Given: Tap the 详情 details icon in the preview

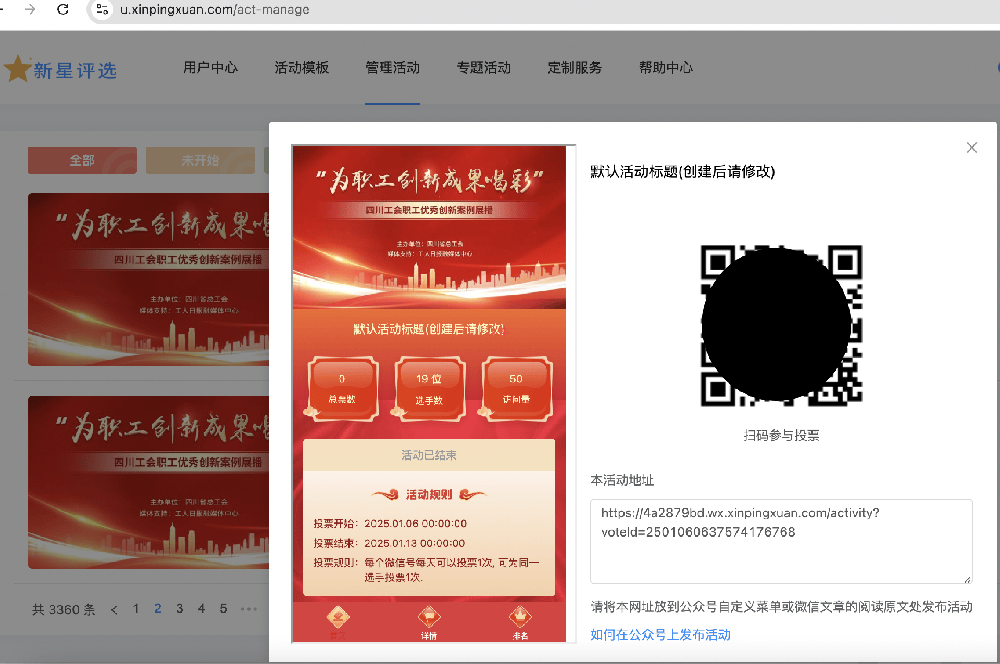Looking at the screenshot, I should (429, 622).
